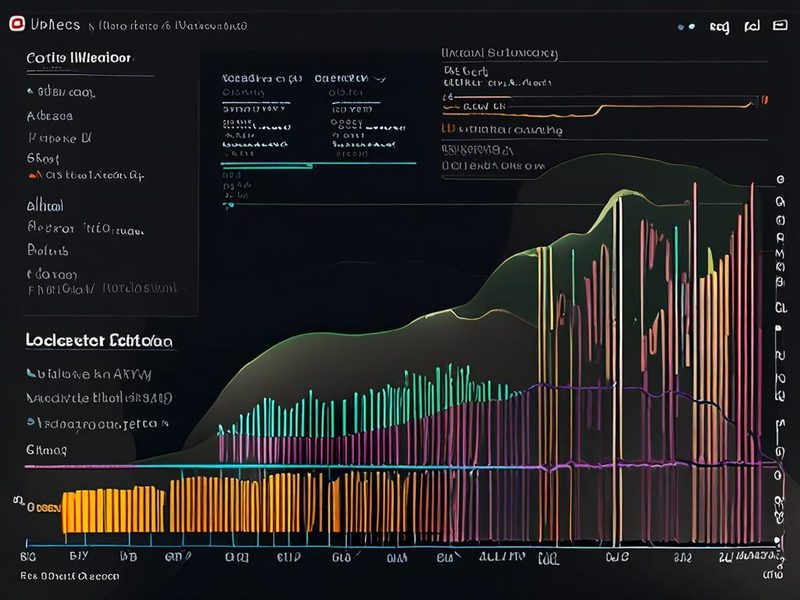
Task: Select the "Abcaca" sidebar item
Action: [49, 116]
